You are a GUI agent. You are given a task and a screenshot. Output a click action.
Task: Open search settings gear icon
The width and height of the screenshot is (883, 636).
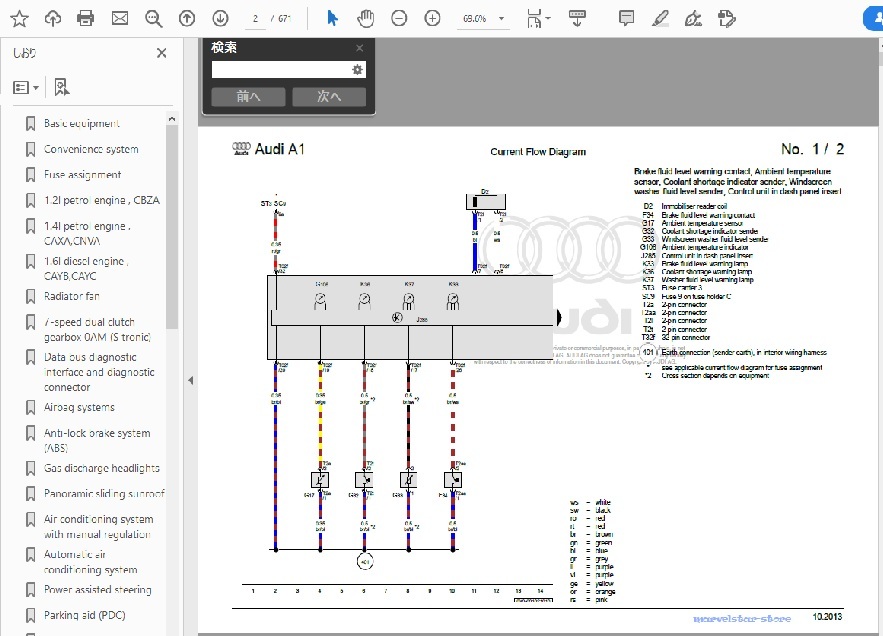point(357,70)
